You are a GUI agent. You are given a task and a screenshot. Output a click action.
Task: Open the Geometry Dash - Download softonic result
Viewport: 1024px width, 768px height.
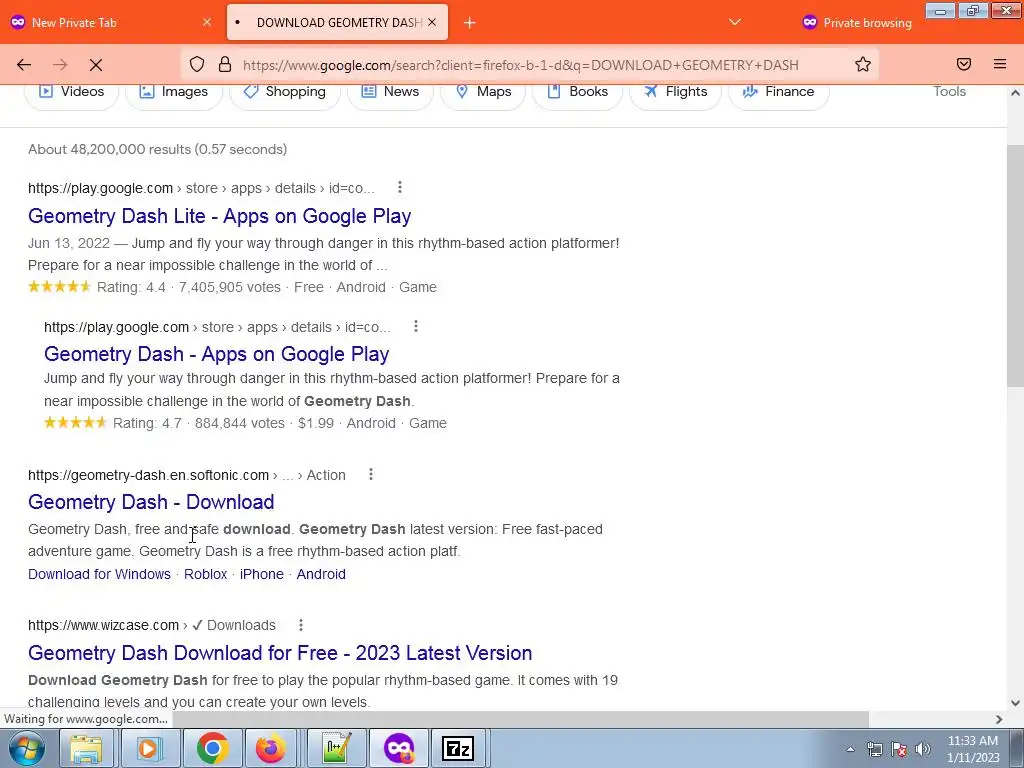pyautogui.click(x=151, y=502)
